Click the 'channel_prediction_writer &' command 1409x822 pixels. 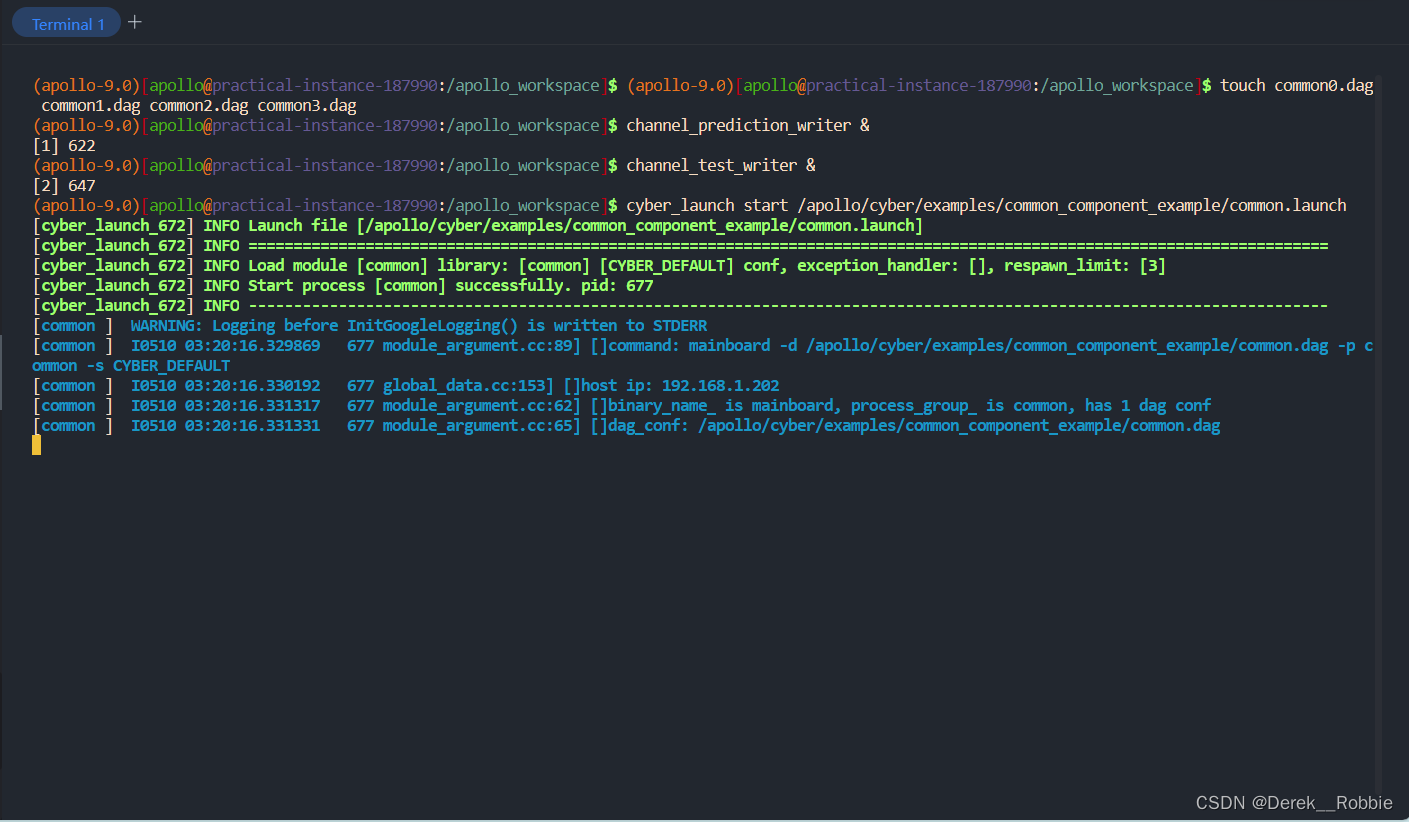click(x=748, y=126)
